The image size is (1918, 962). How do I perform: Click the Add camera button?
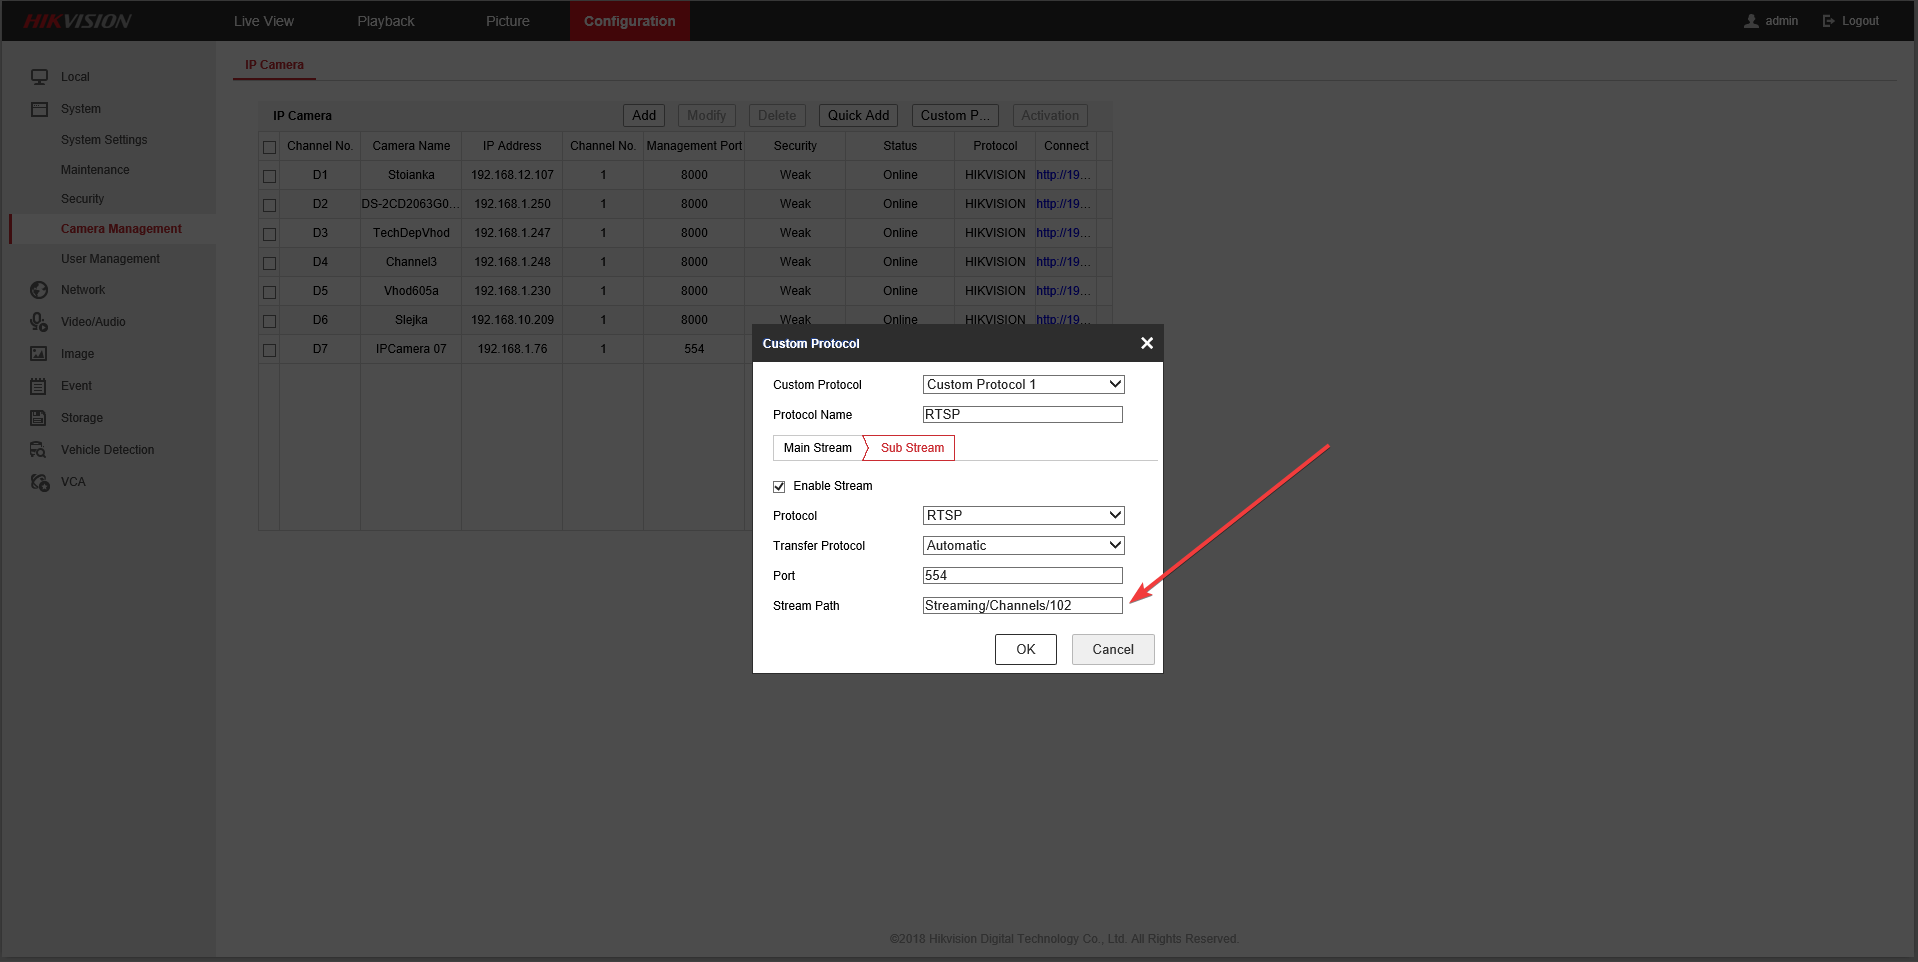click(644, 116)
